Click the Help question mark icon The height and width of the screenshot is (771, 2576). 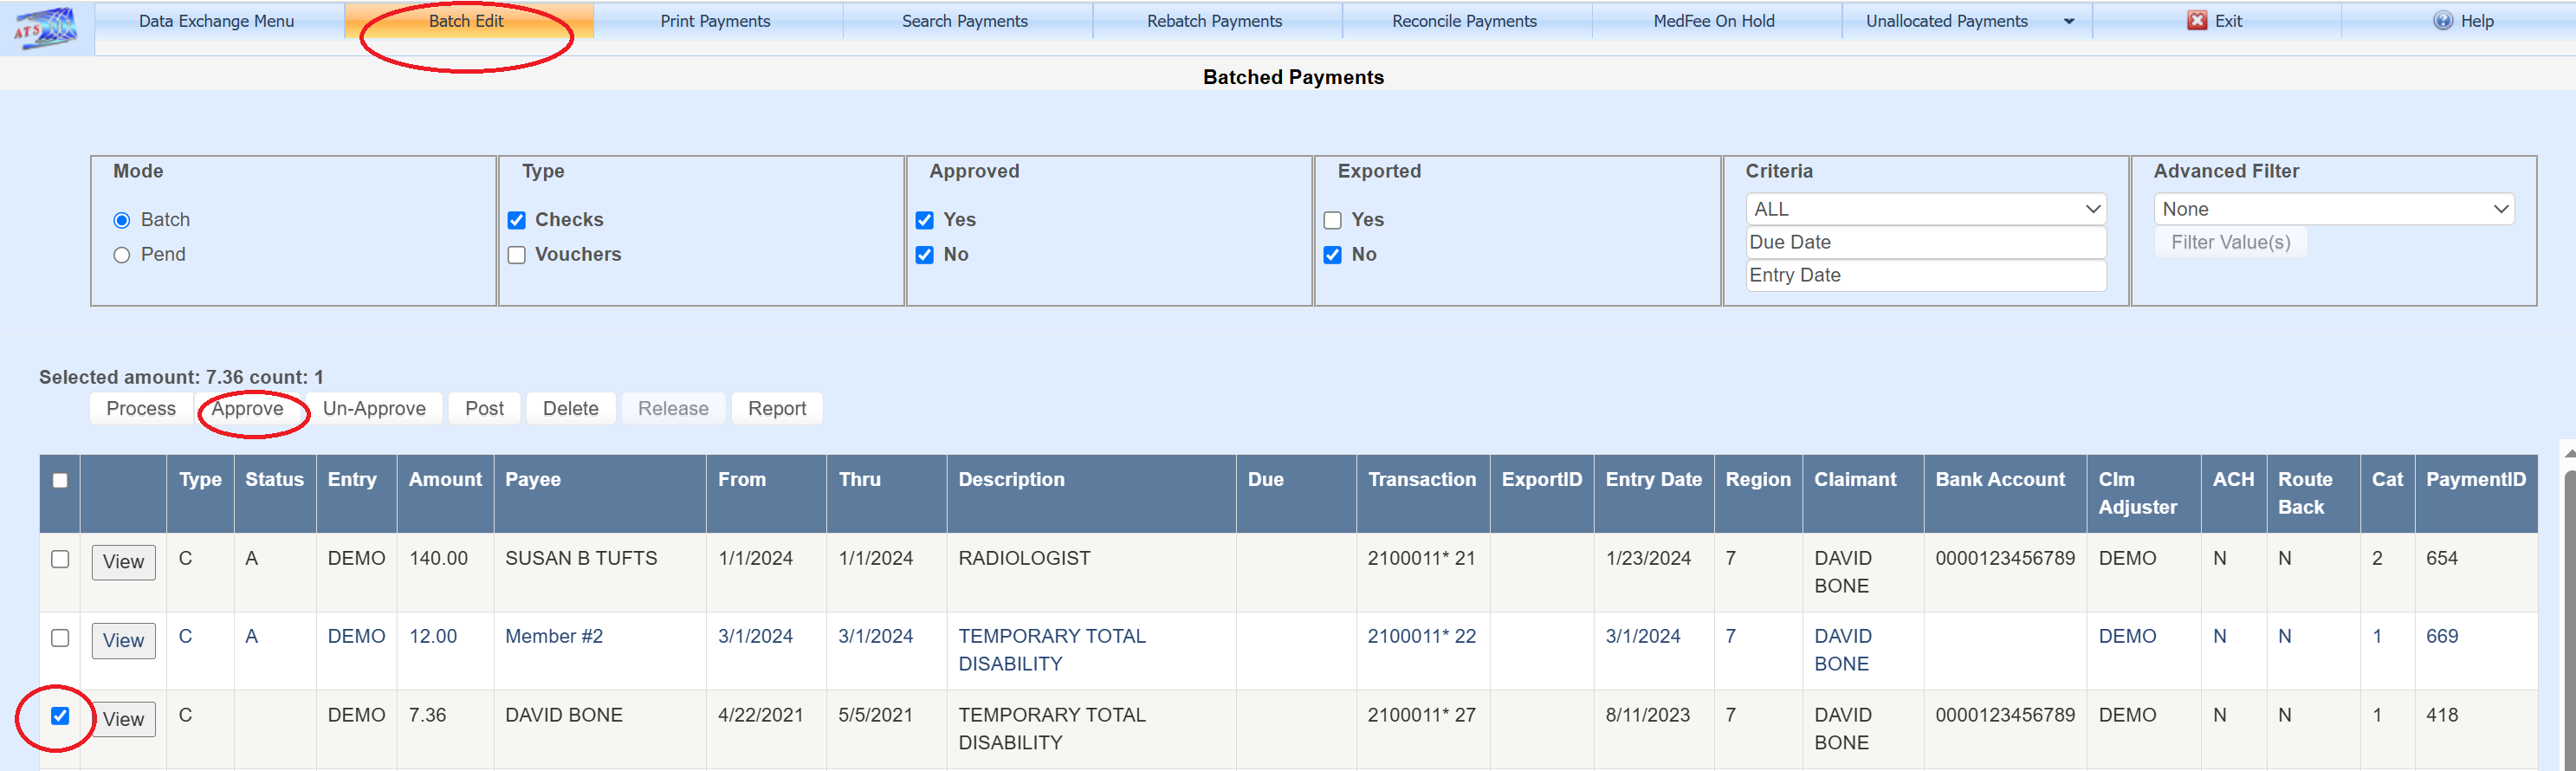(x=2442, y=21)
